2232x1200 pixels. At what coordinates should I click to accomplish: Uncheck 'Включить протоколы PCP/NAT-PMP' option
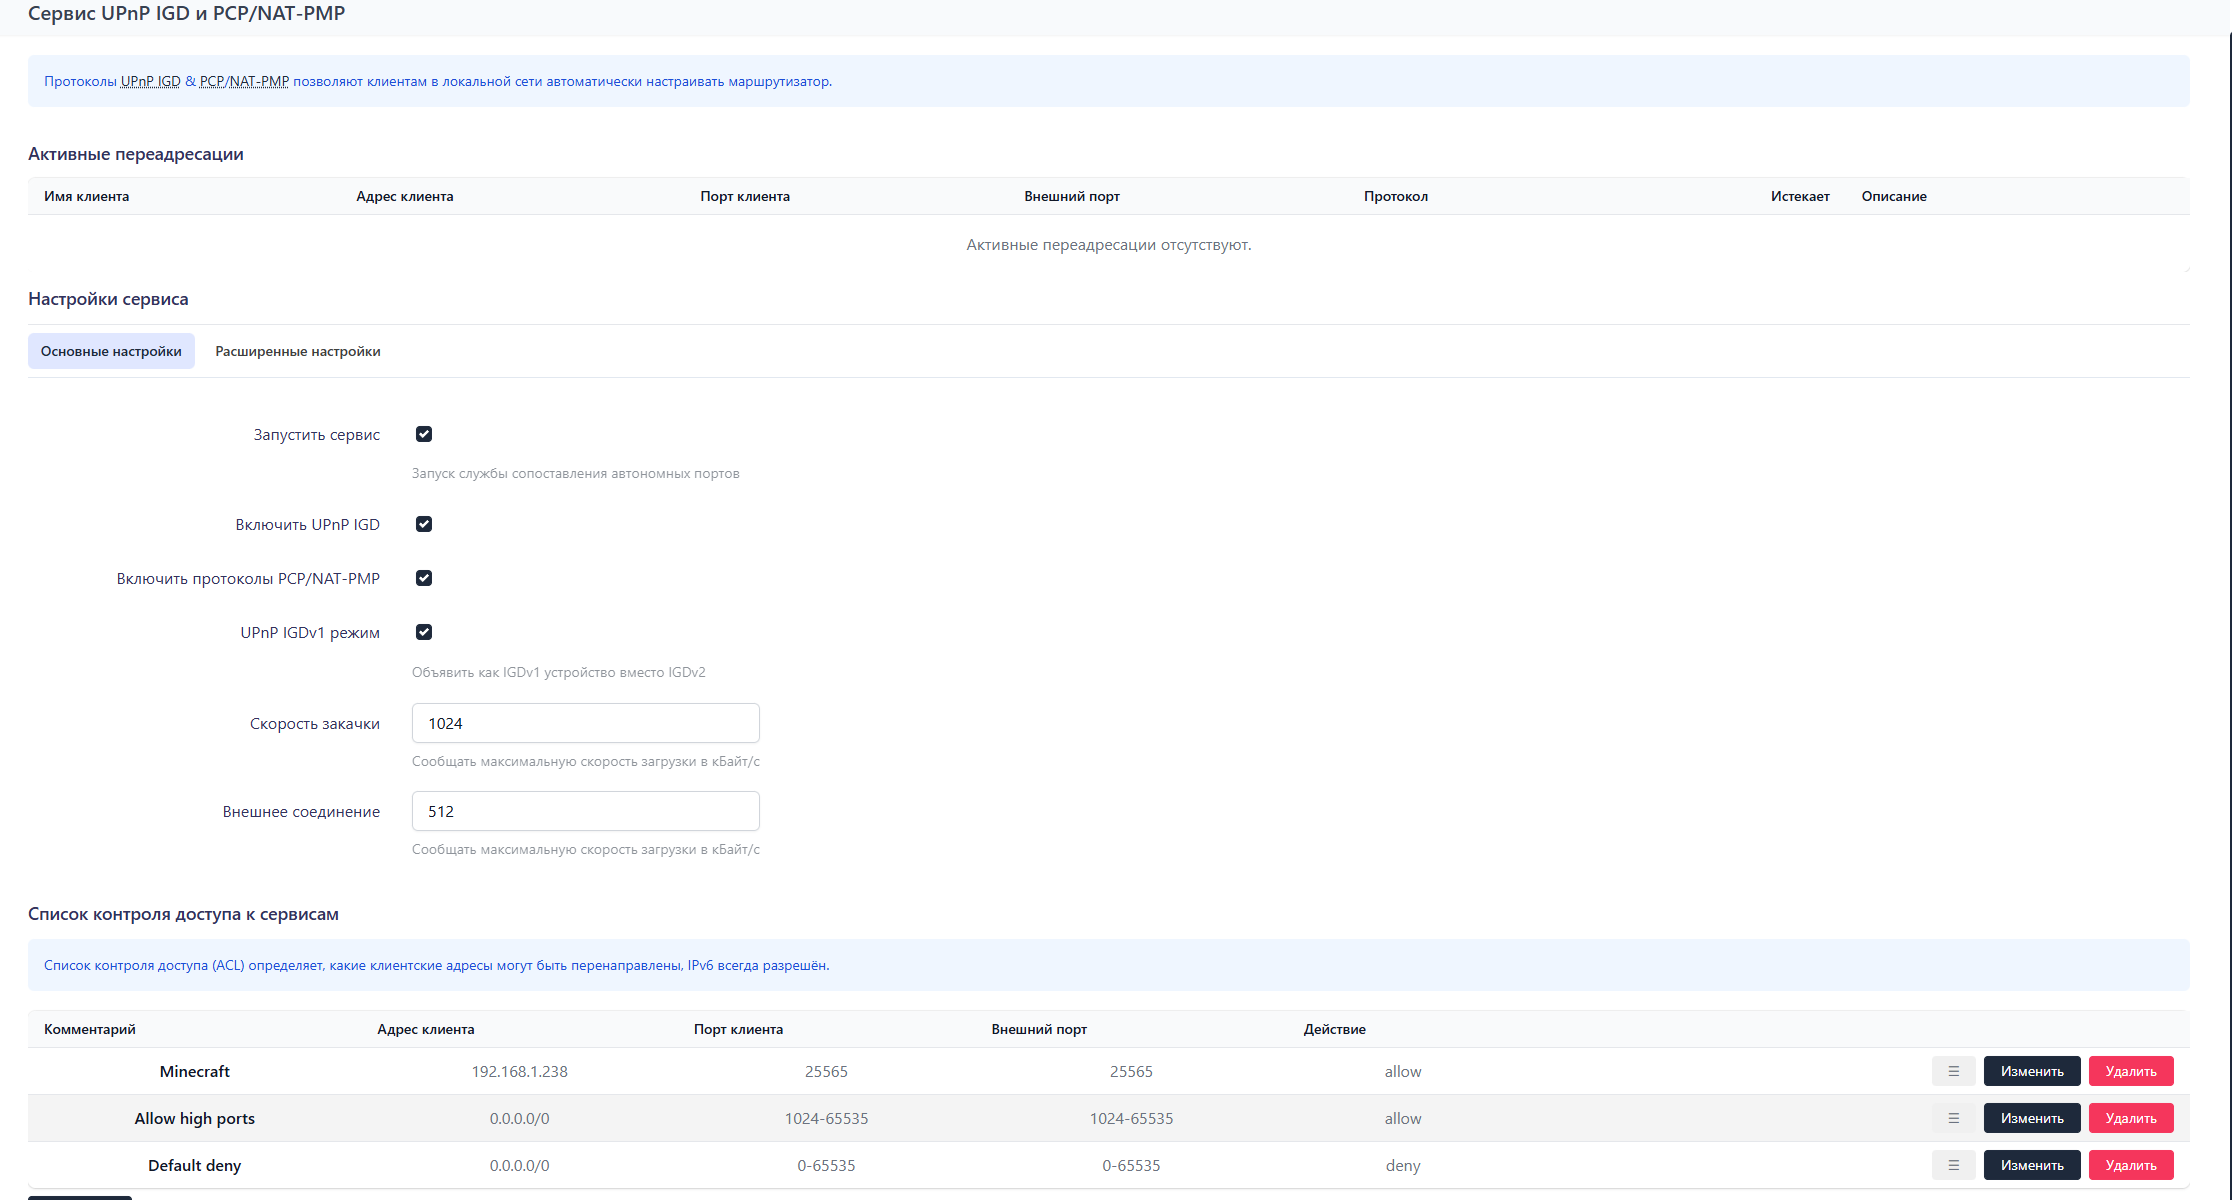coord(424,578)
